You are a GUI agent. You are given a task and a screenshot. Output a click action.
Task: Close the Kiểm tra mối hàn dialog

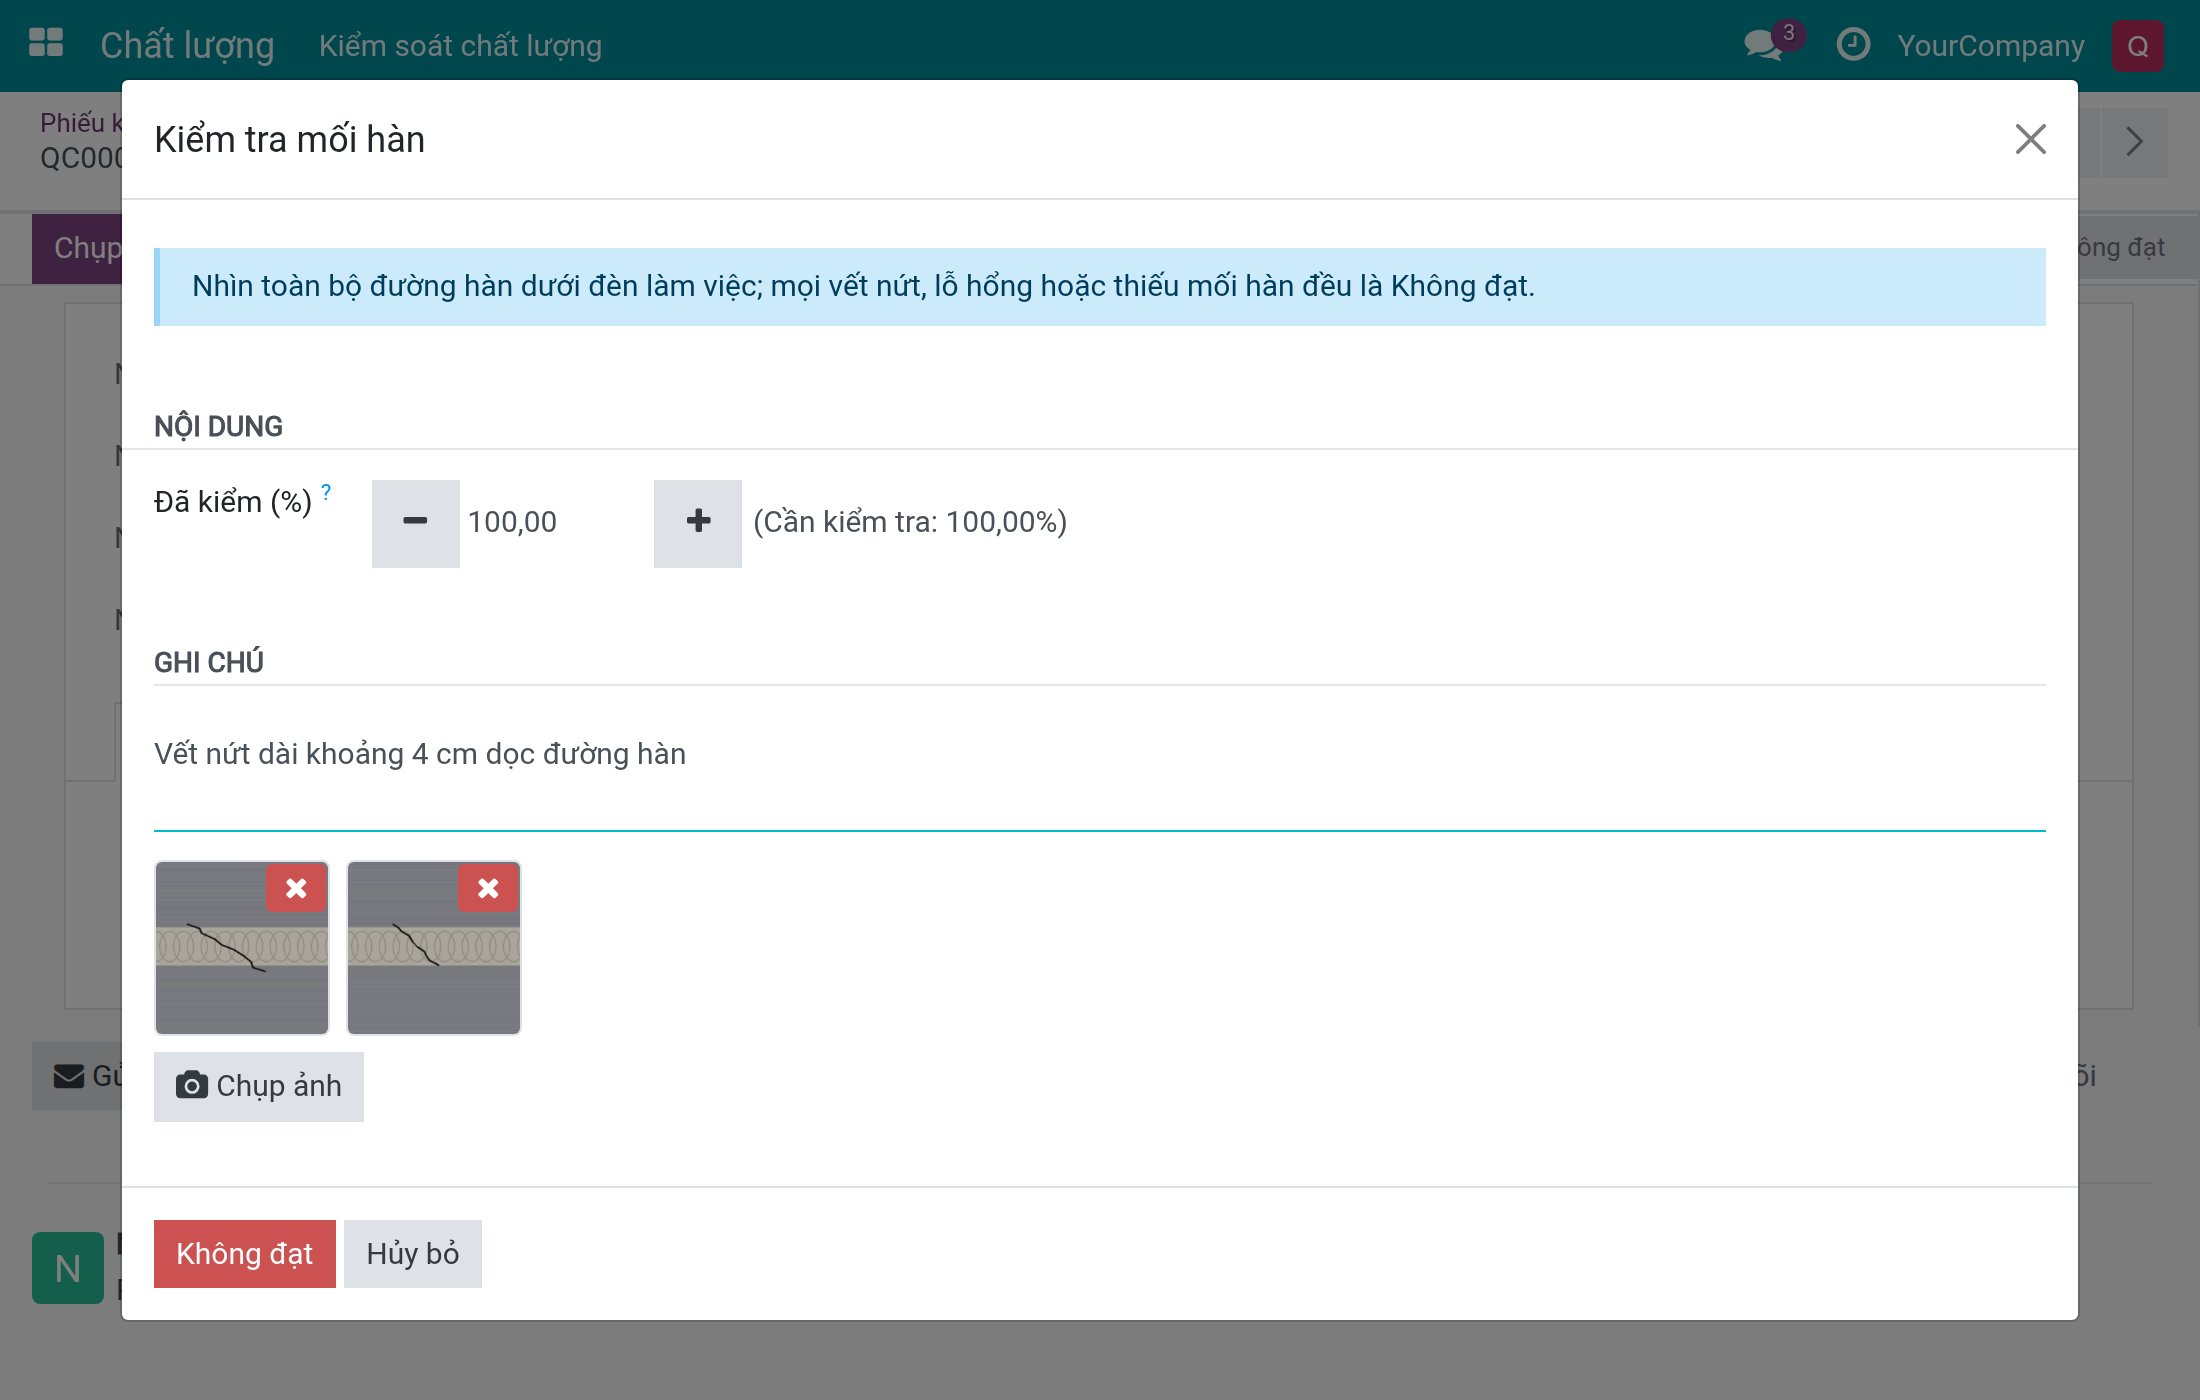2030,139
